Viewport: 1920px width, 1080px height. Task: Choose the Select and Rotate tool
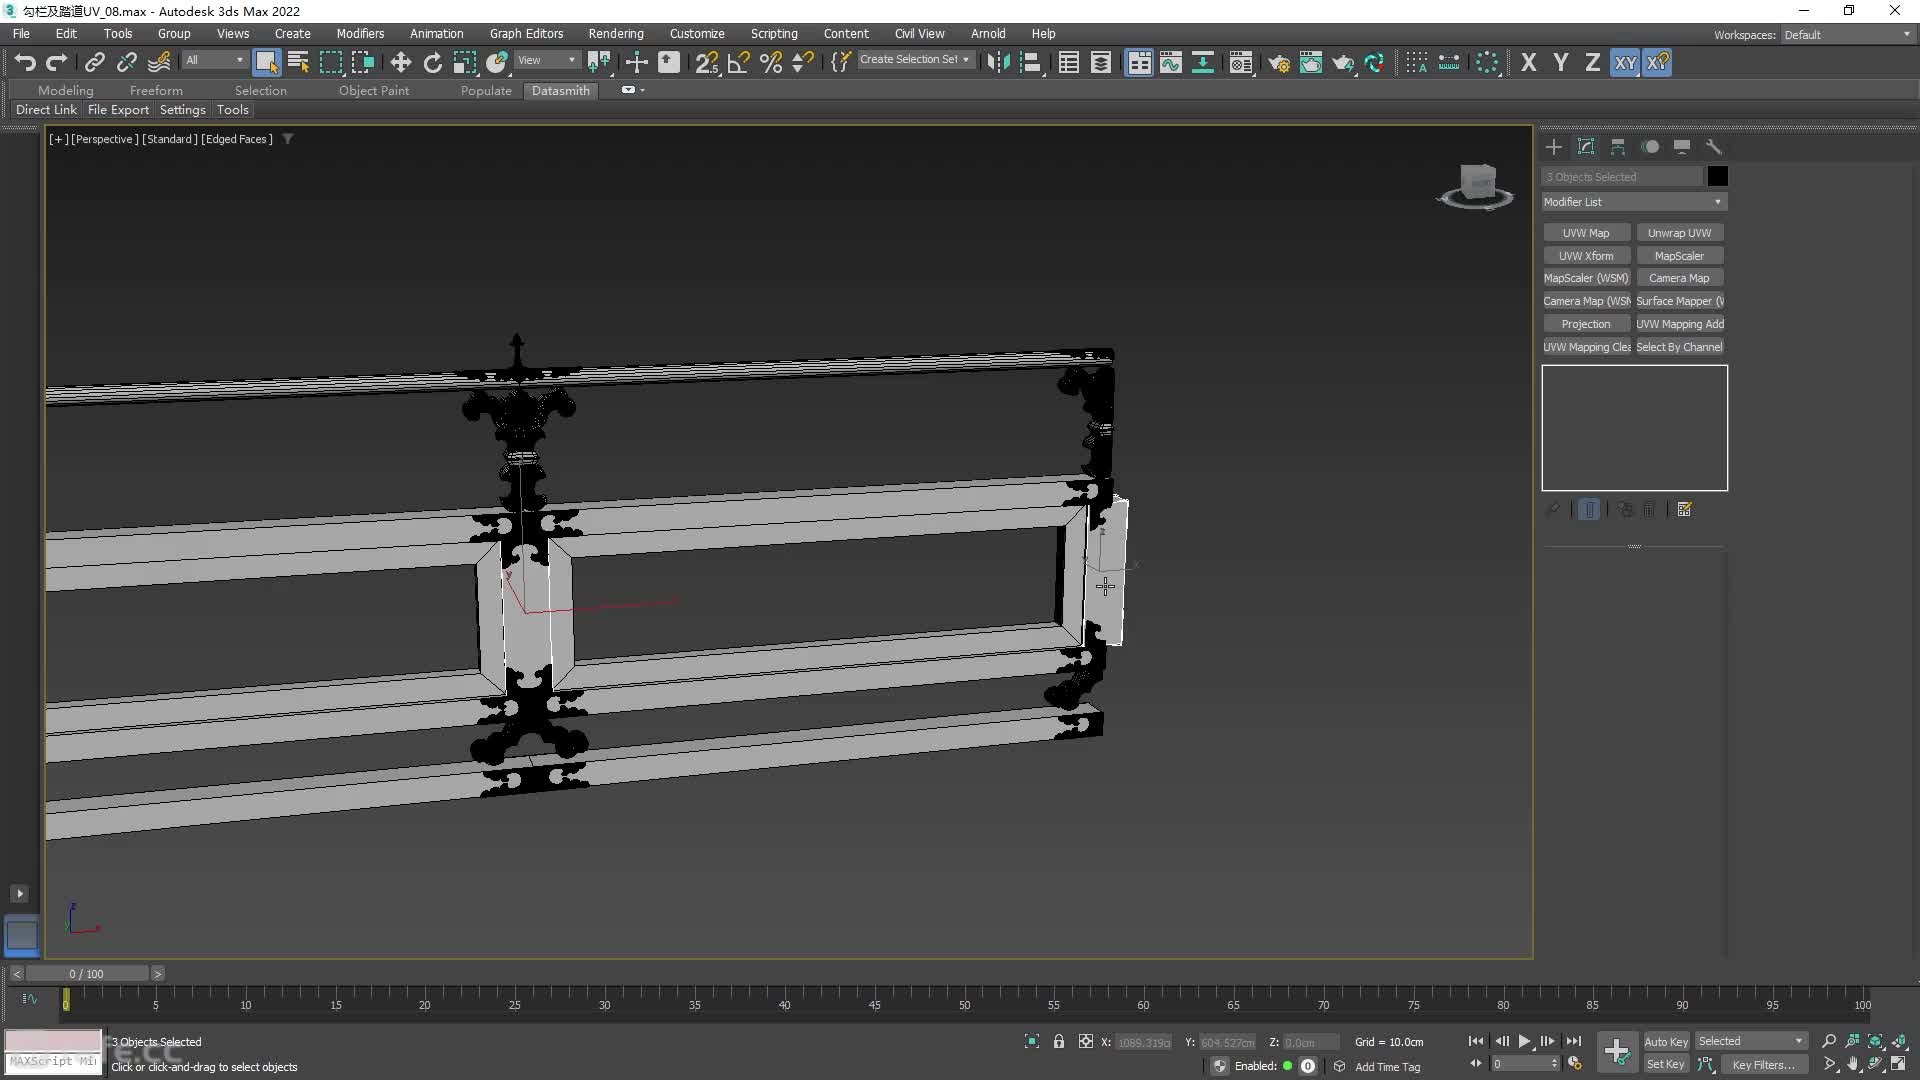[433, 62]
